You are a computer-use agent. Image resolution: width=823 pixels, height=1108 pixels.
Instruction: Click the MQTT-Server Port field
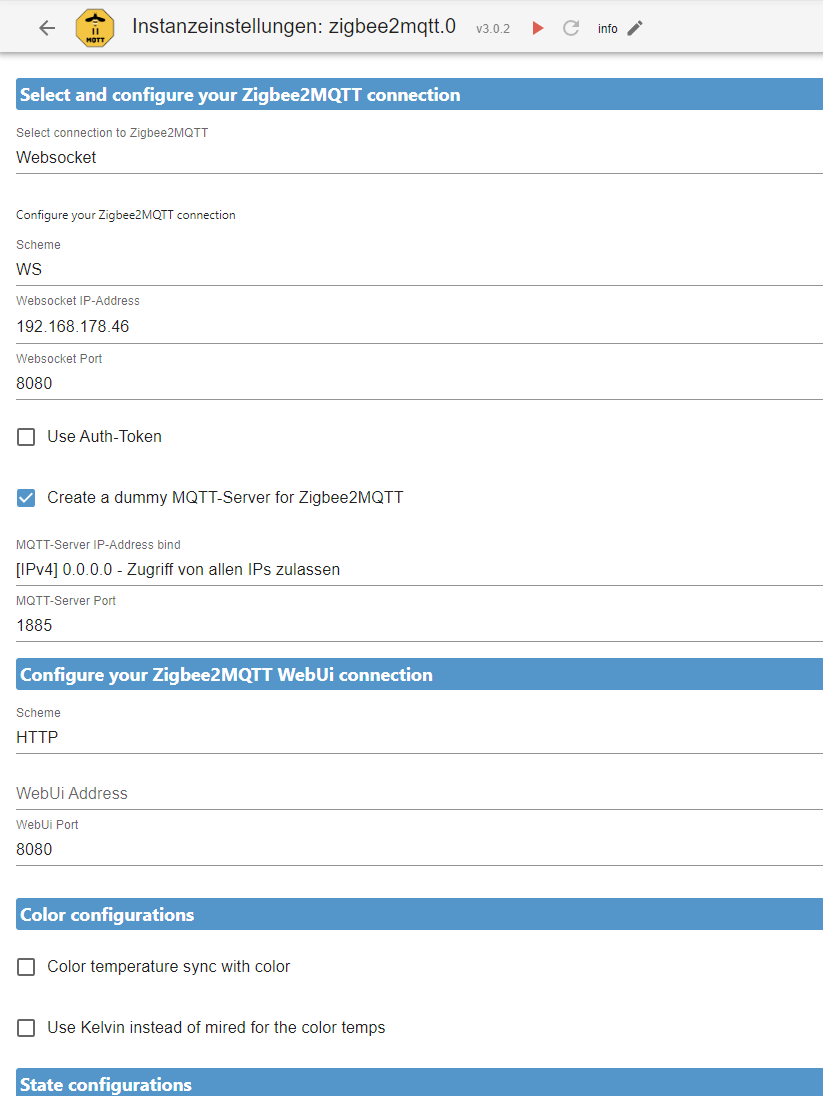click(419, 625)
